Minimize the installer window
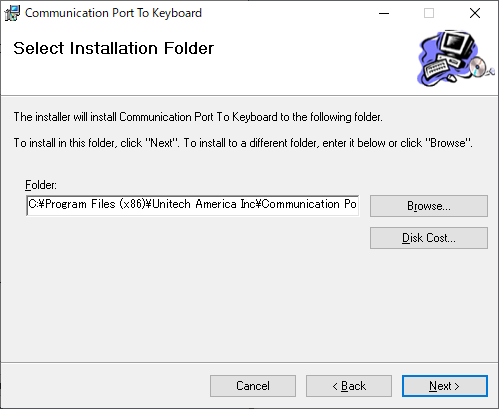Viewport: 499px width, 409px height. tap(384, 13)
